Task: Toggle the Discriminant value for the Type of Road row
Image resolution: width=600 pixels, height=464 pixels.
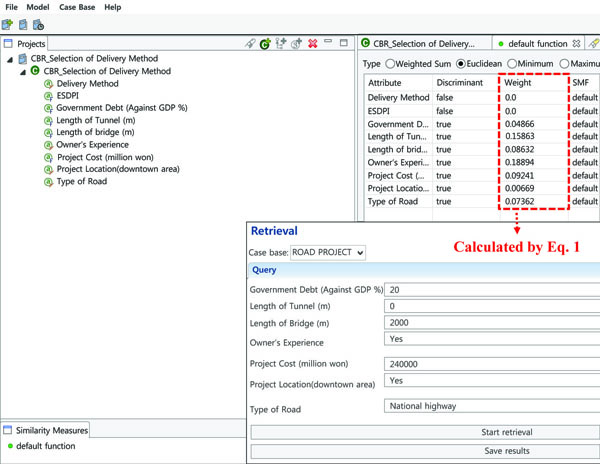Action: pos(443,201)
